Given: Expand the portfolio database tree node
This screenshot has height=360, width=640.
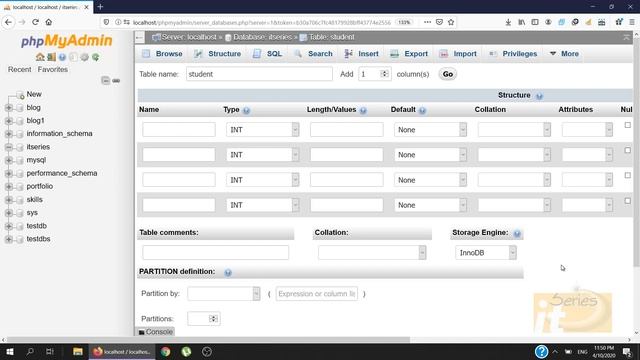Looking at the screenshot, I should pos(9,187).
